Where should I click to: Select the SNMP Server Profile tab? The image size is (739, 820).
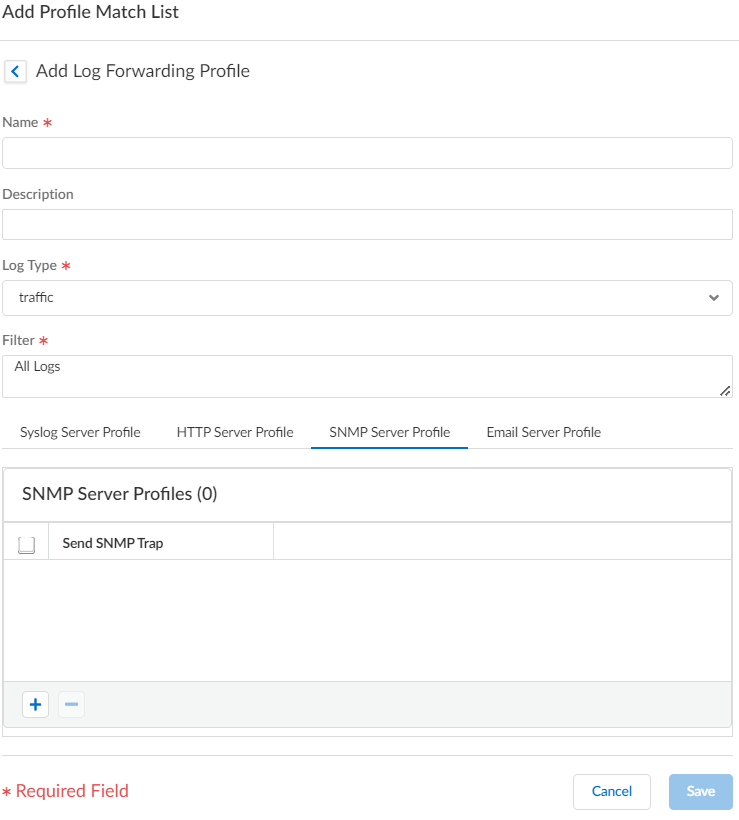[389, 433]
